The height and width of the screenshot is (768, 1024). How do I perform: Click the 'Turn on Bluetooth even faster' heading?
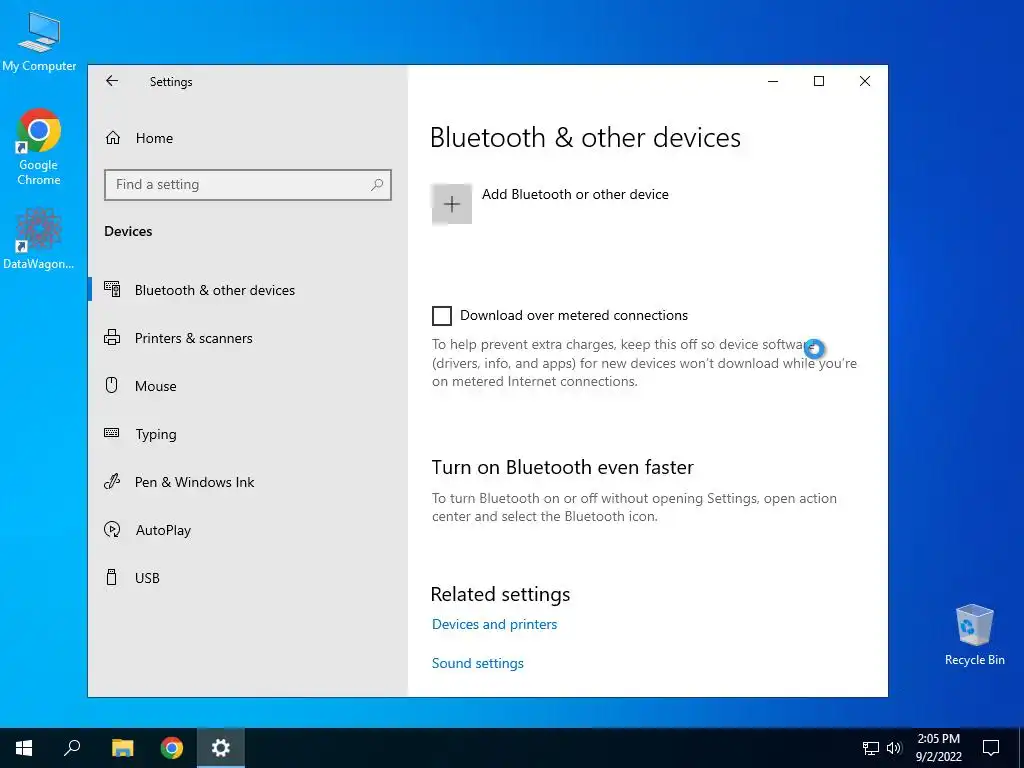pyautogui.click(x=562, y=468)
